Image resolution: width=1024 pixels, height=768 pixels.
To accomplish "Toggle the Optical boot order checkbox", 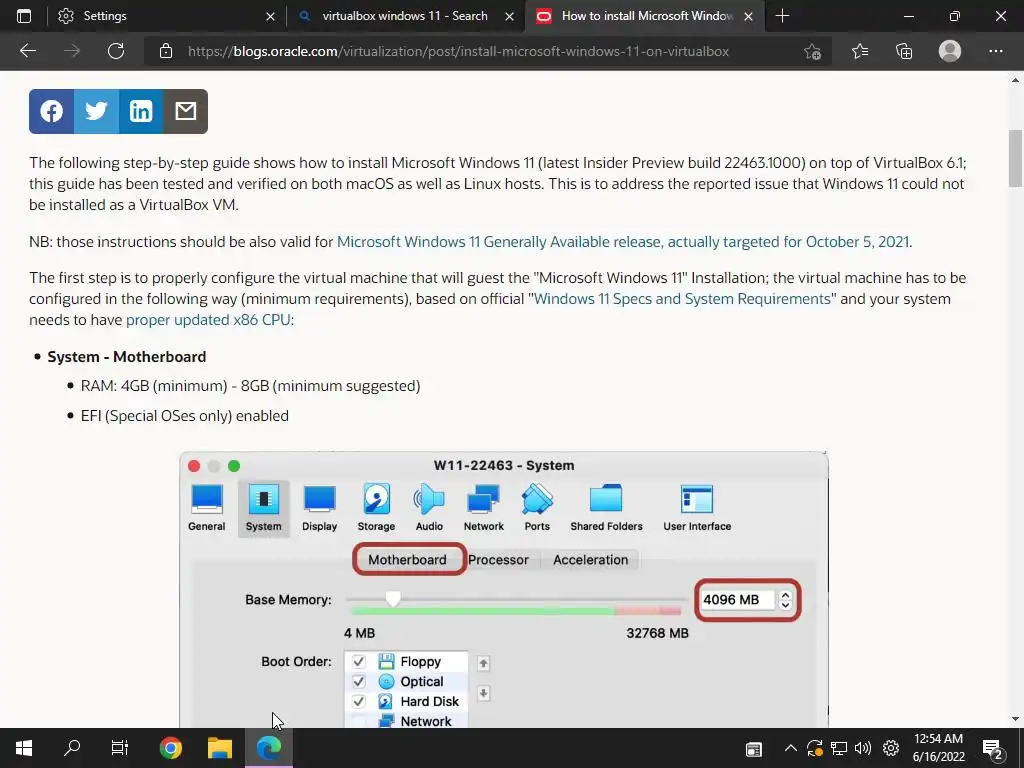I will point(359,682).
